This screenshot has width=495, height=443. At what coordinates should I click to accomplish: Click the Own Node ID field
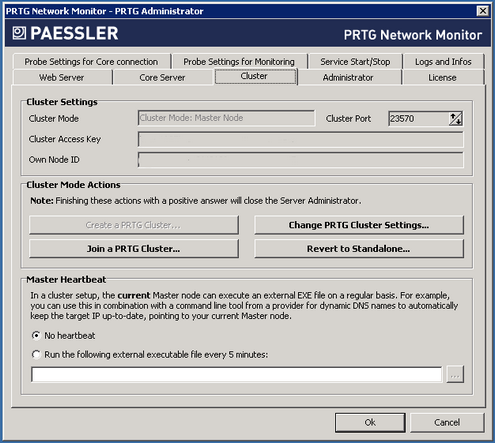[x=301, y=160]
